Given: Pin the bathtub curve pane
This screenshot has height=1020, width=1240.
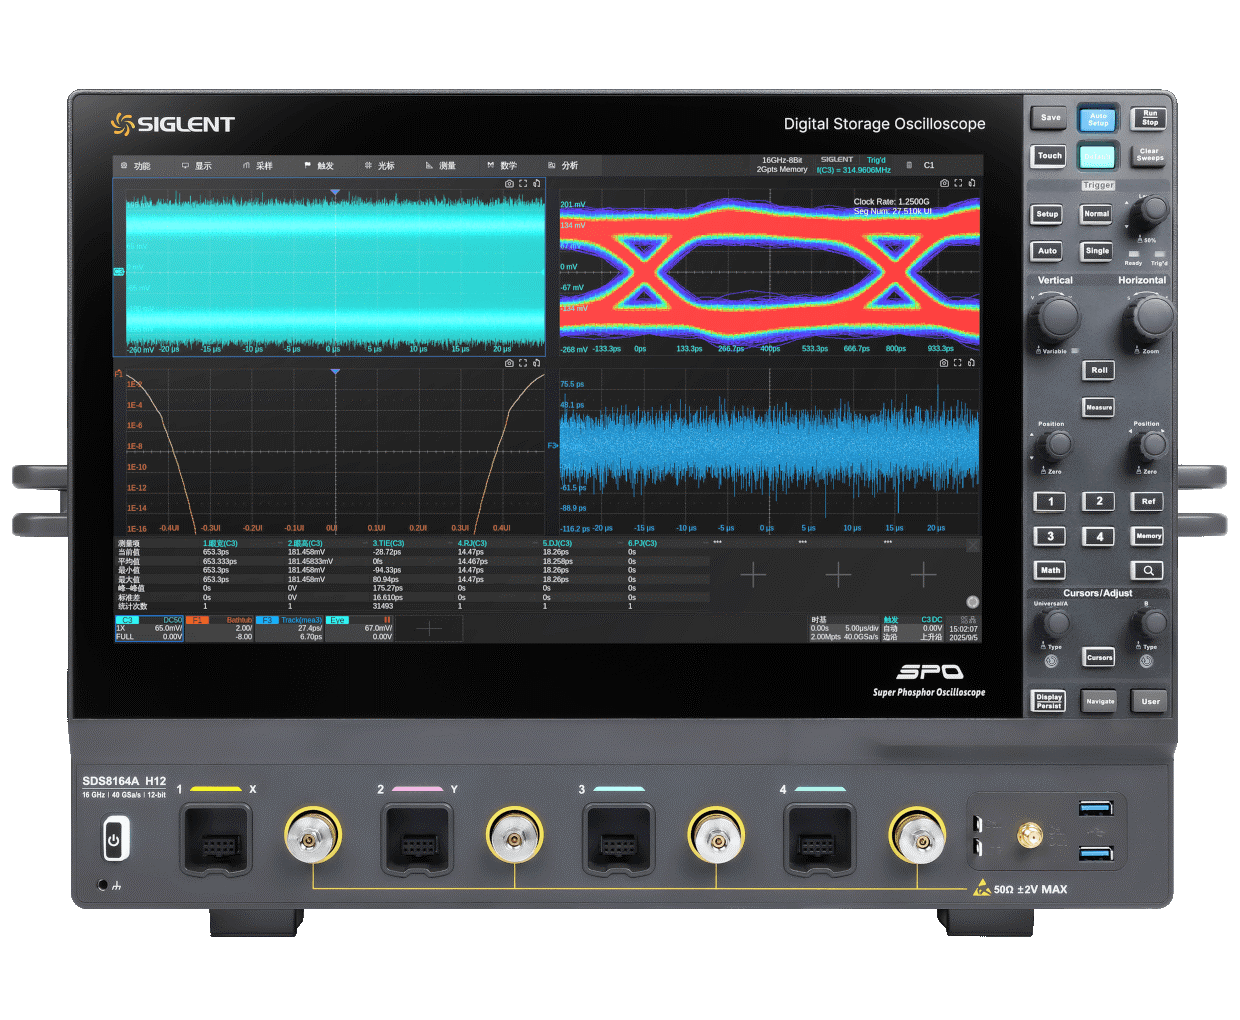Looking at the screenshot, I should 537,364.
